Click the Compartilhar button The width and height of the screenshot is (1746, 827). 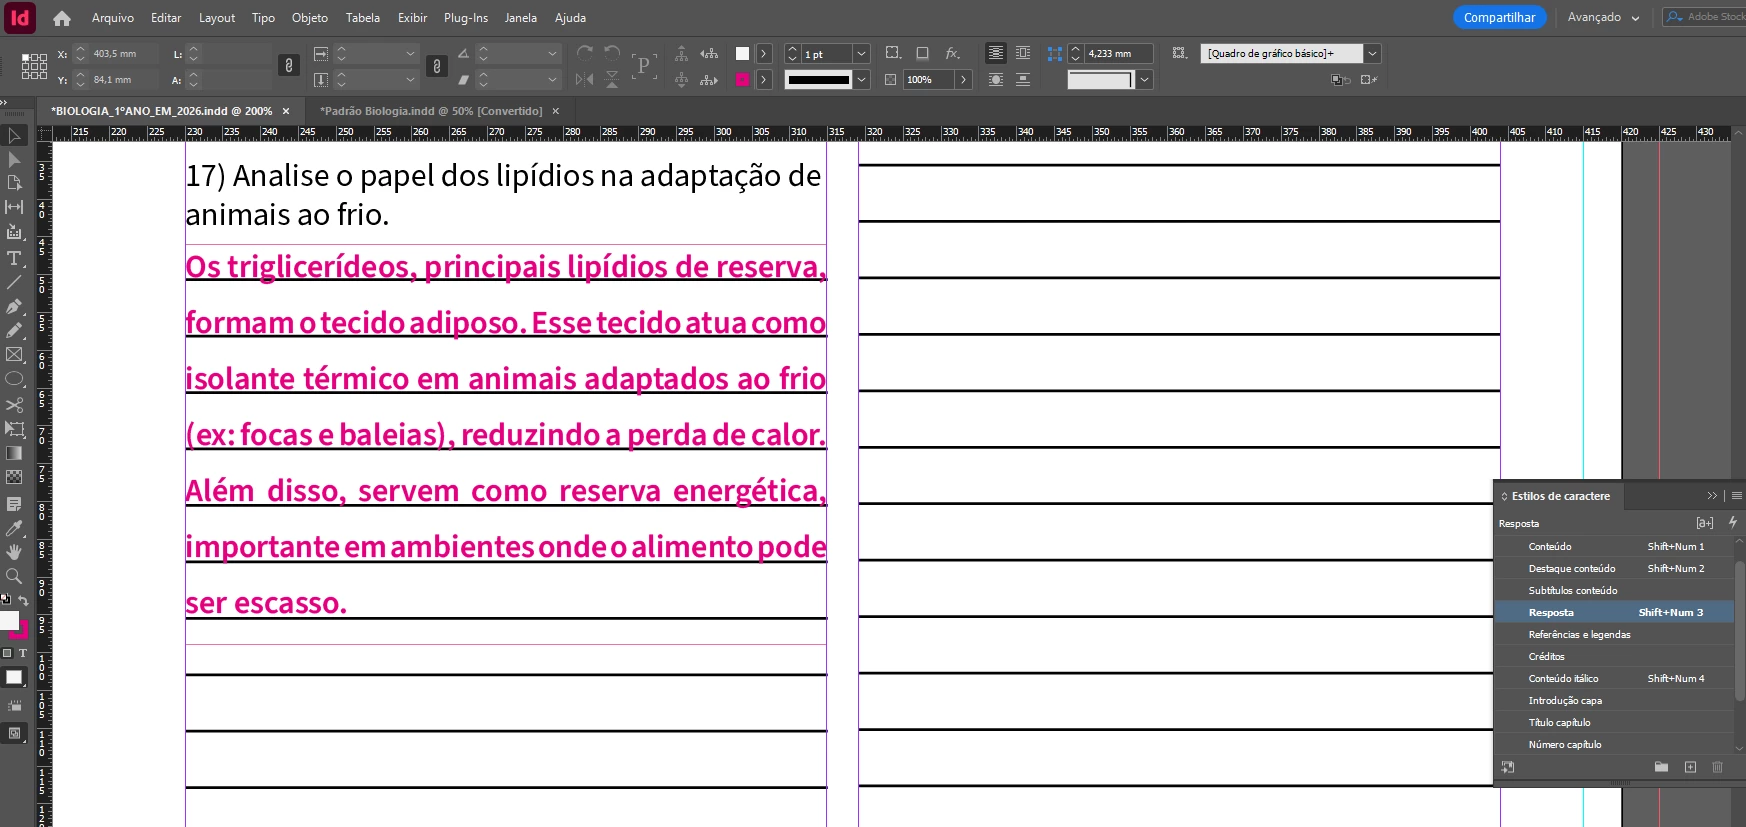pos(1499,17)
